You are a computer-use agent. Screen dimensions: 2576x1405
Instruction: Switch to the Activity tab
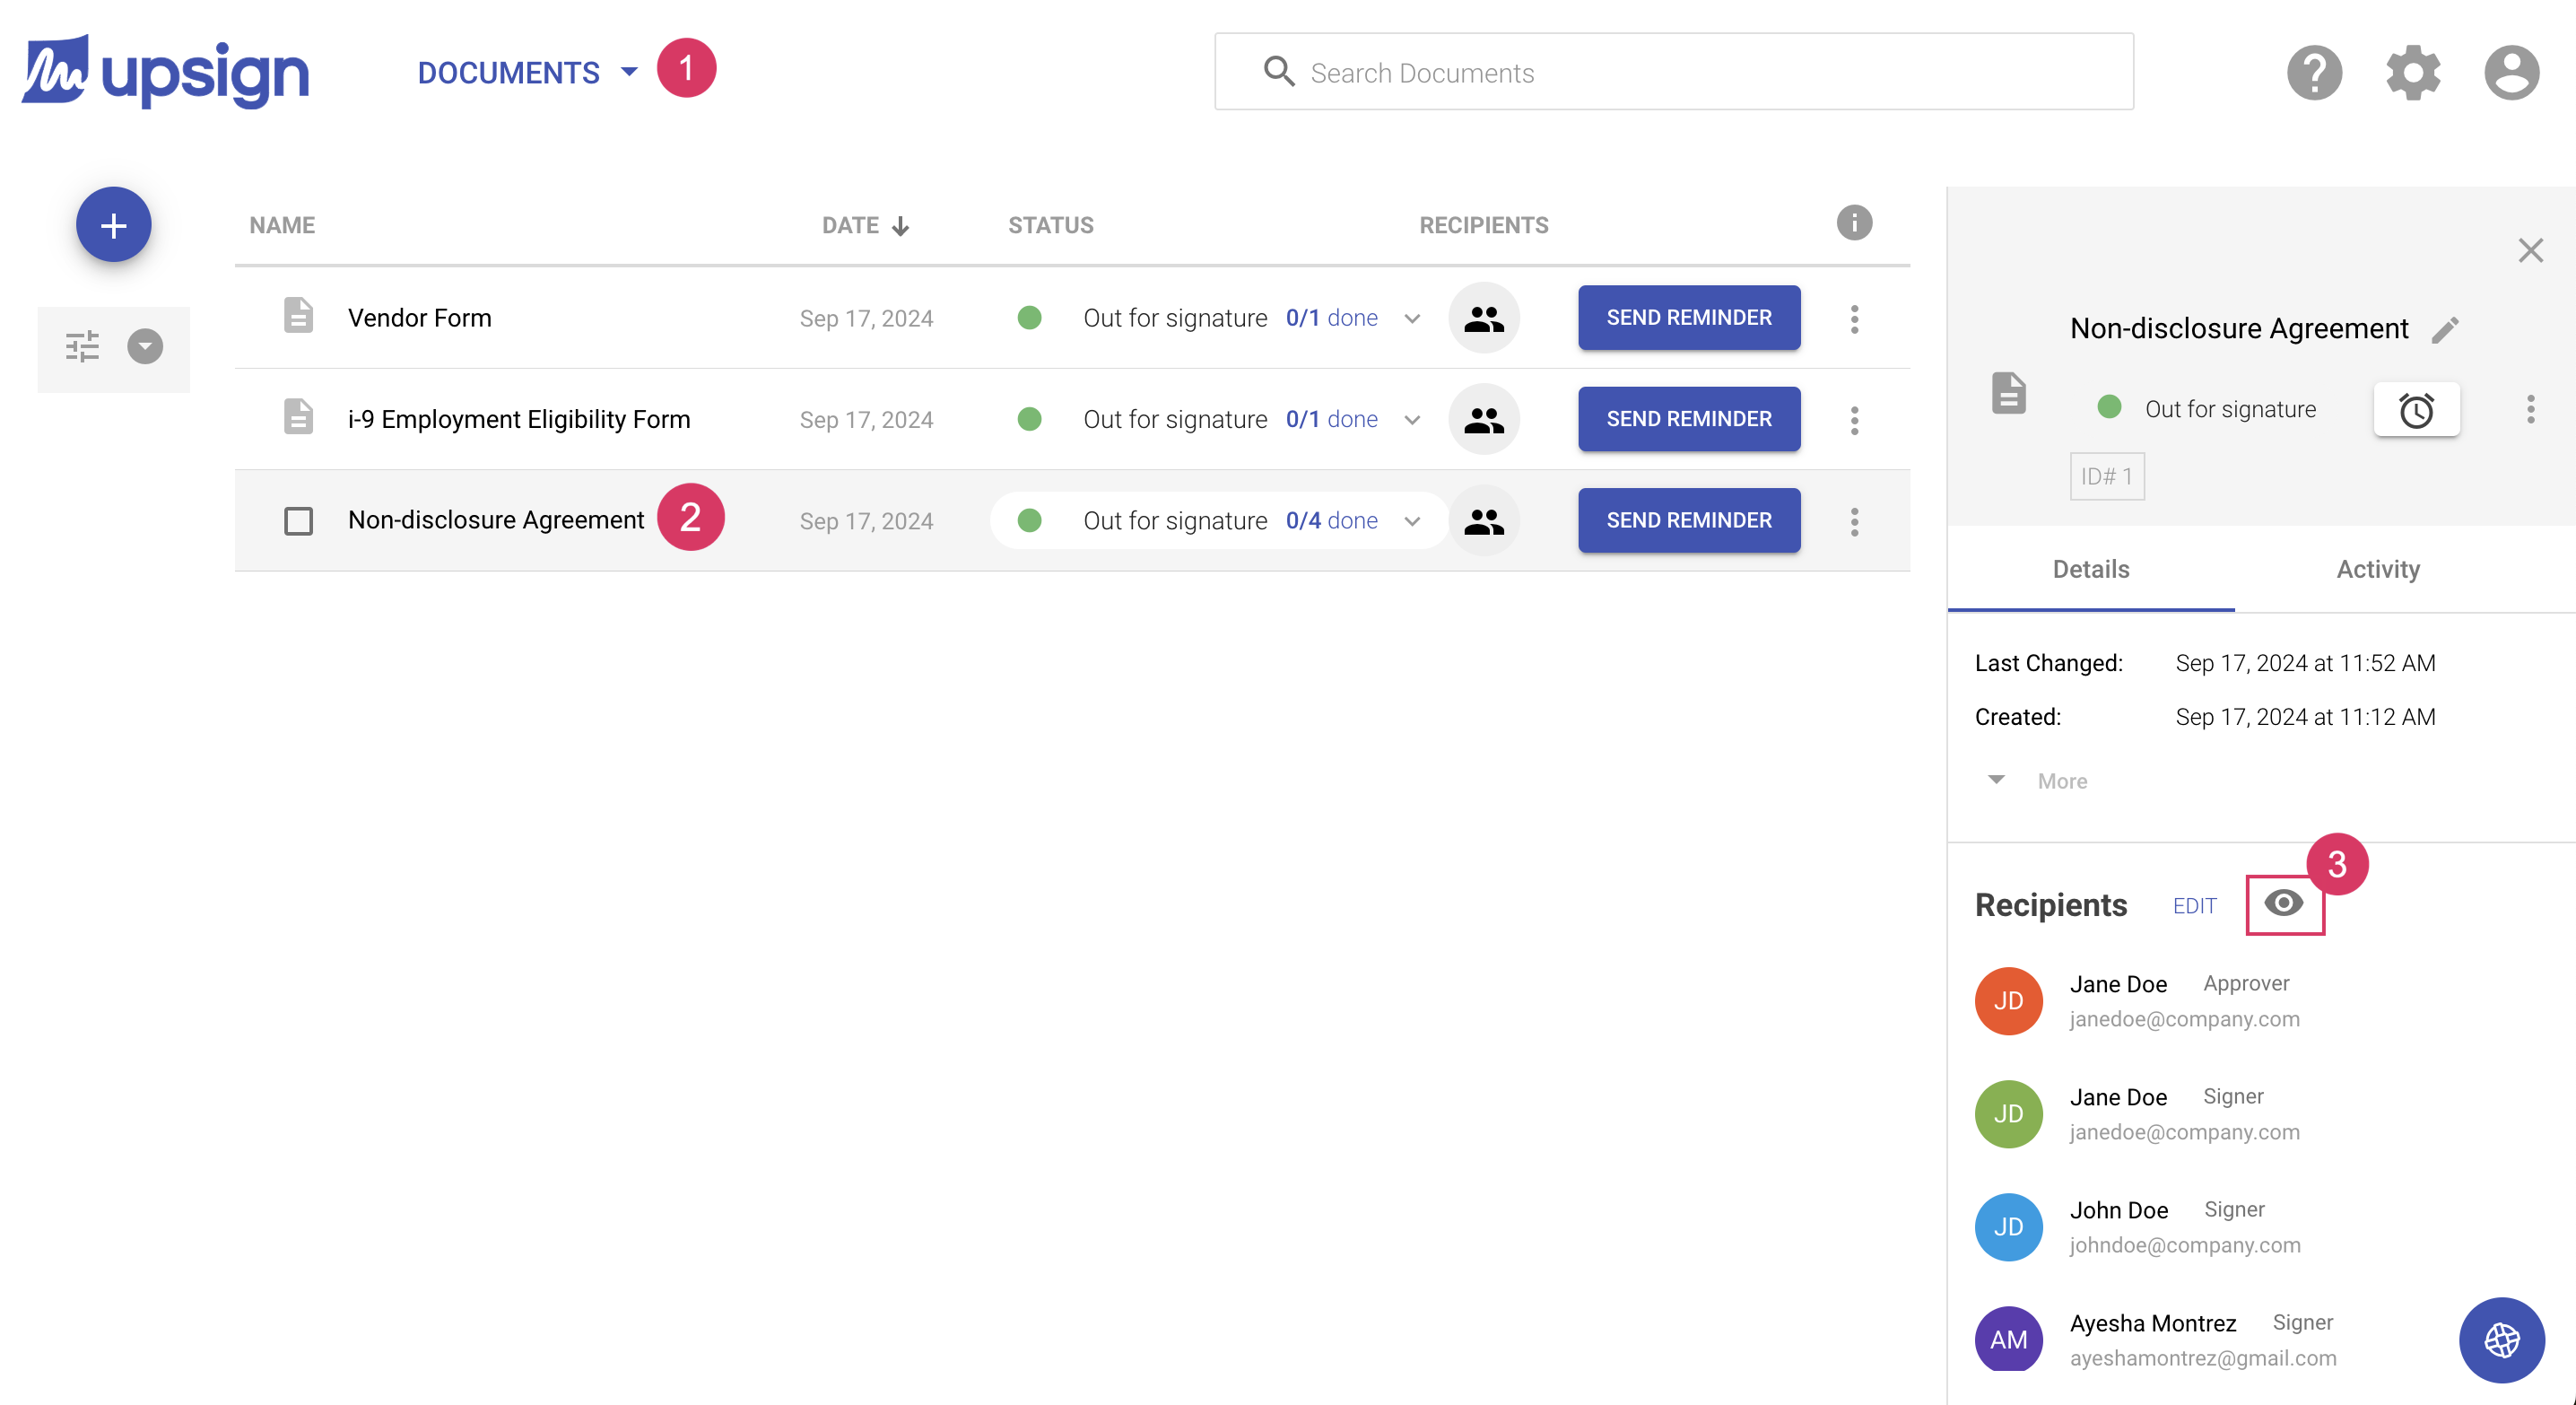(x=2377, y=569)
